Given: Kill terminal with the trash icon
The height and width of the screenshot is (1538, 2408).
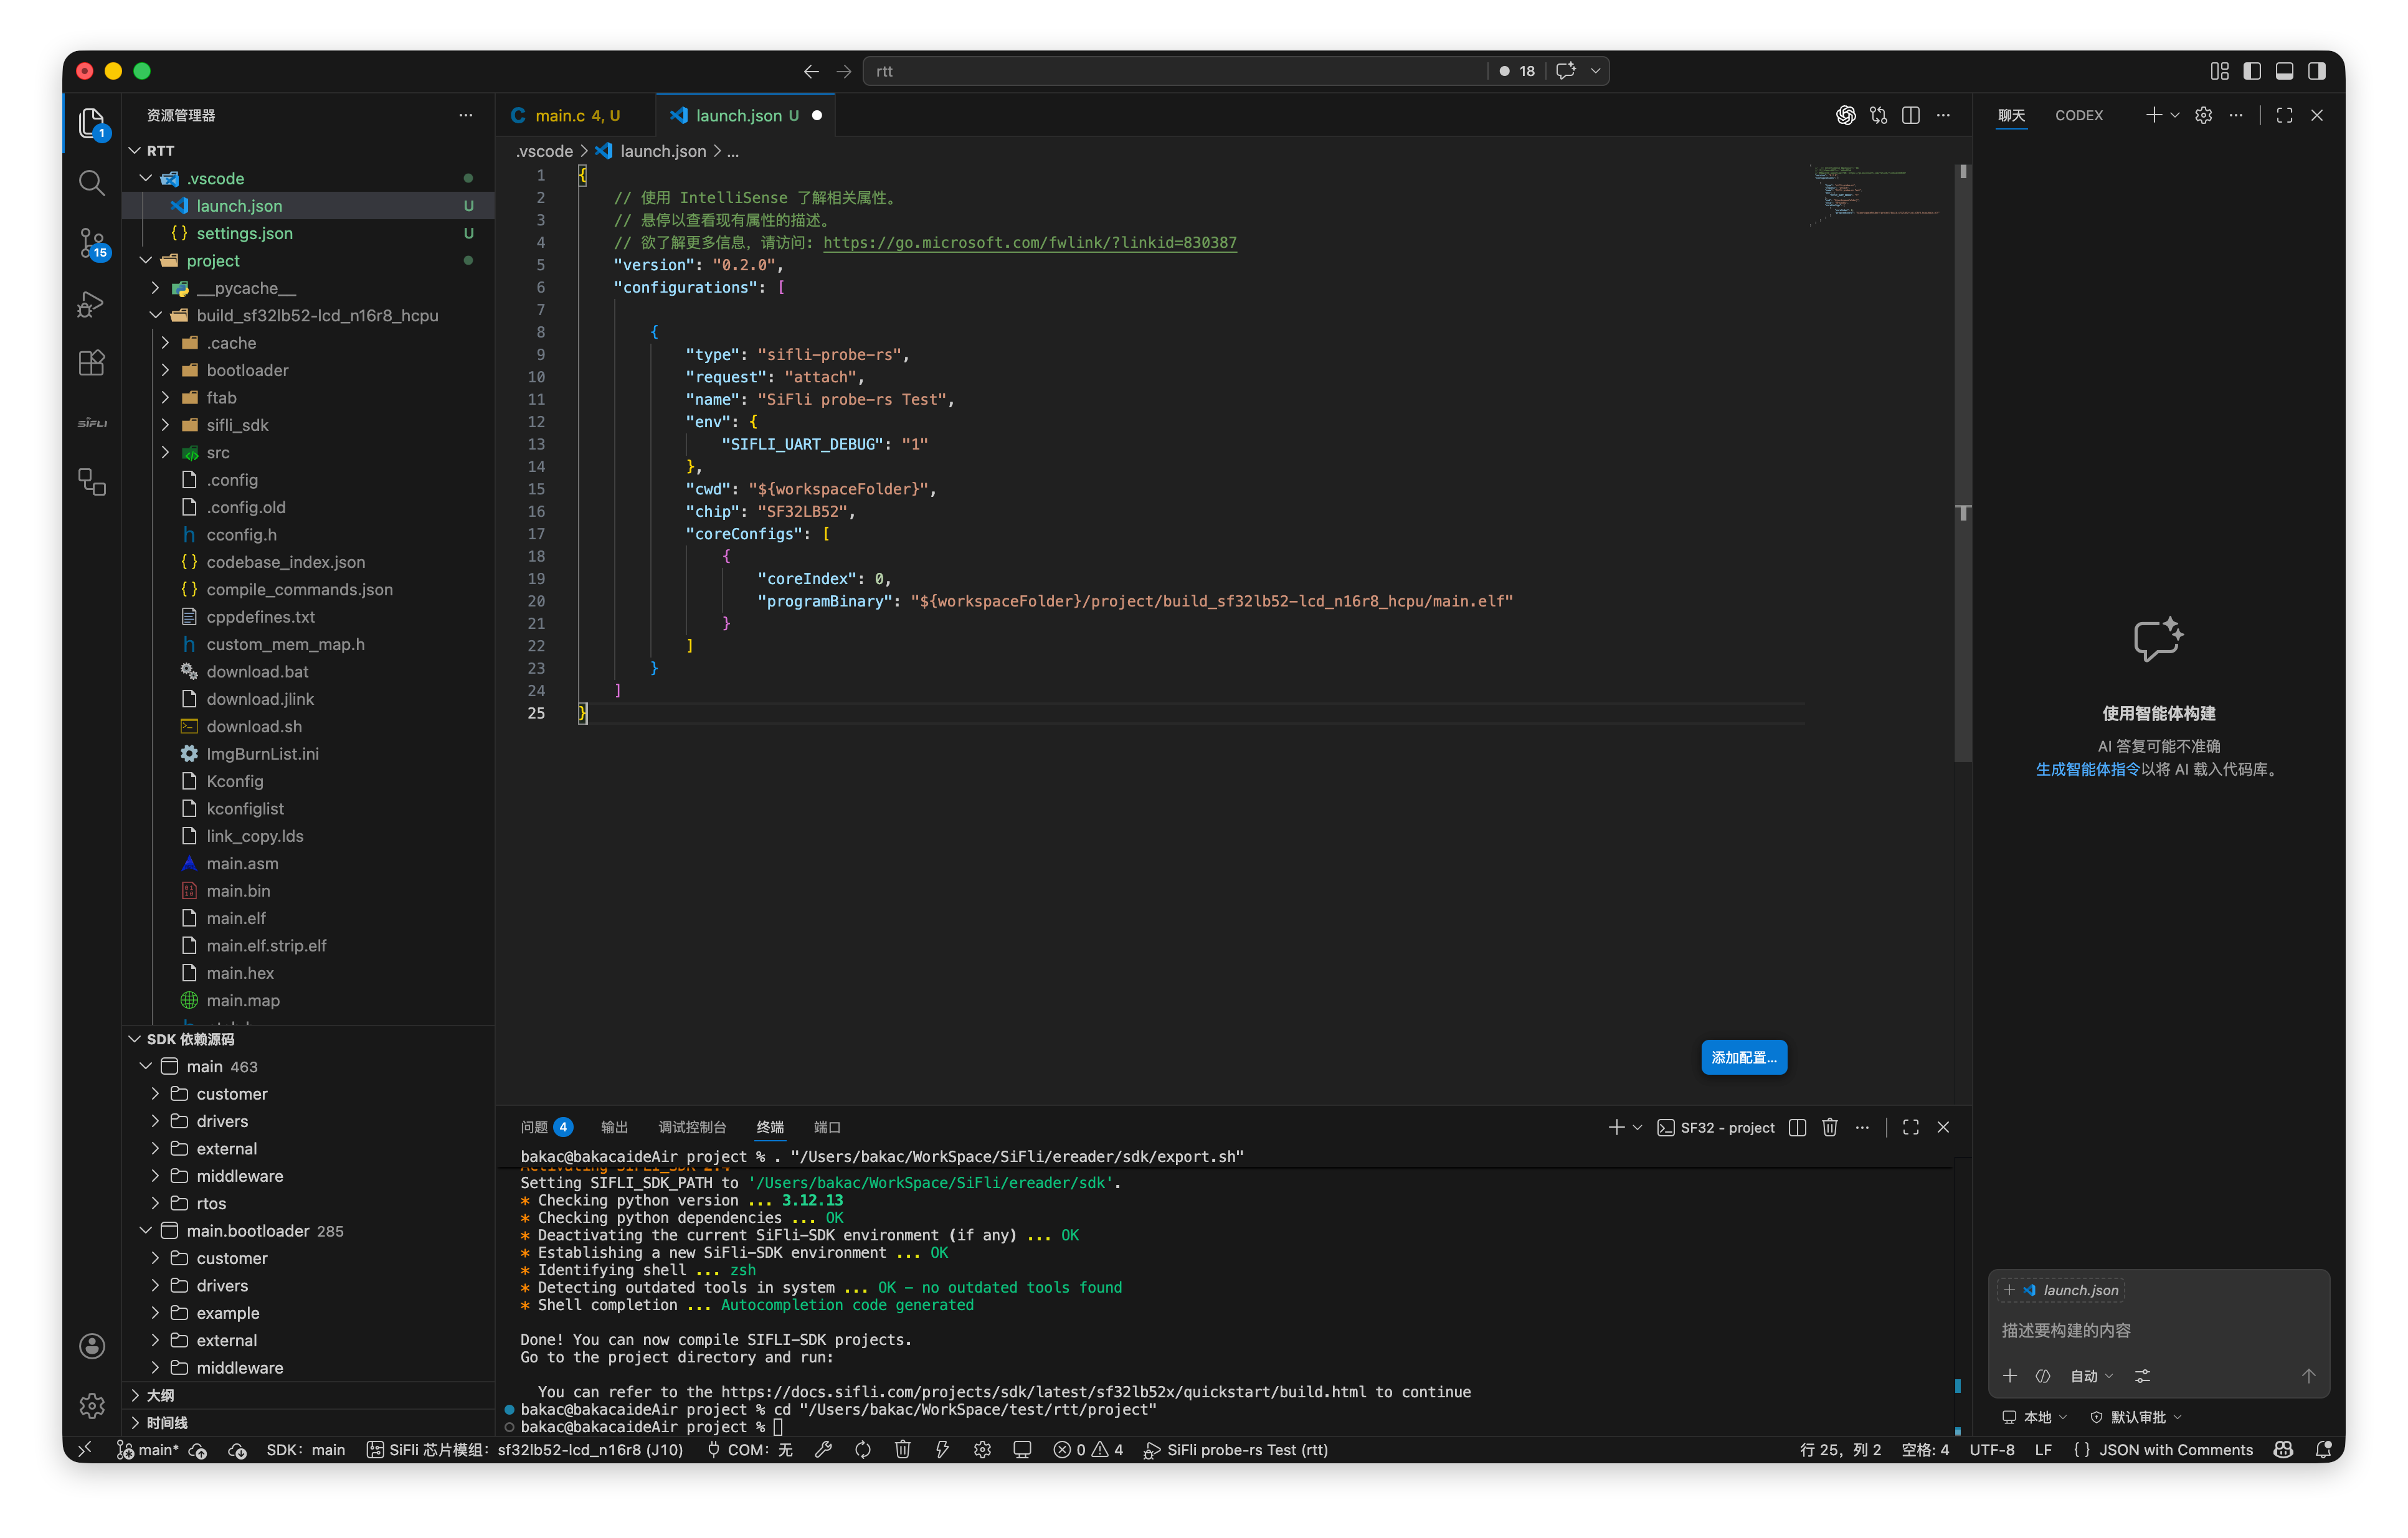Looking at the screenshot, I should [x=1829, y=1127].
